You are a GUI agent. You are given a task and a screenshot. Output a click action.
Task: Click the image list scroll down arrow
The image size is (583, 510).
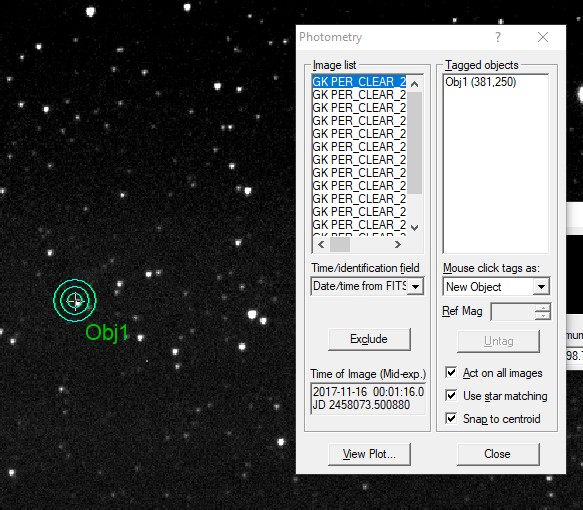click(415, 227)
